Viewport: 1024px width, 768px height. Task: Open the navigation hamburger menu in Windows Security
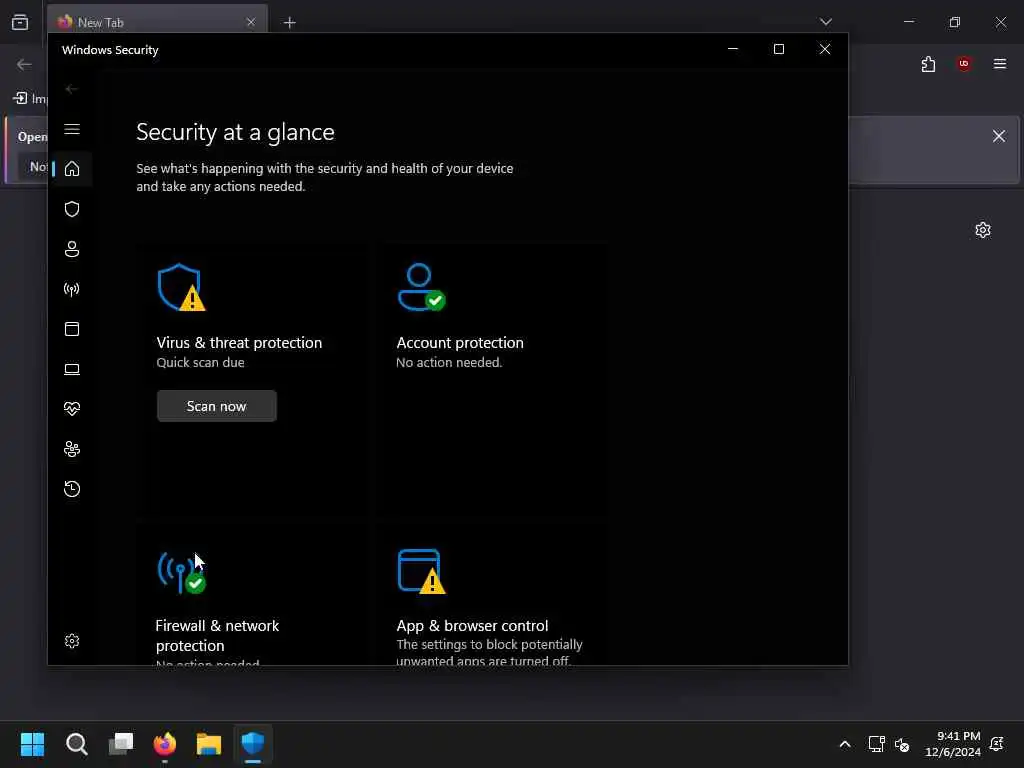(x=72, y=129)
